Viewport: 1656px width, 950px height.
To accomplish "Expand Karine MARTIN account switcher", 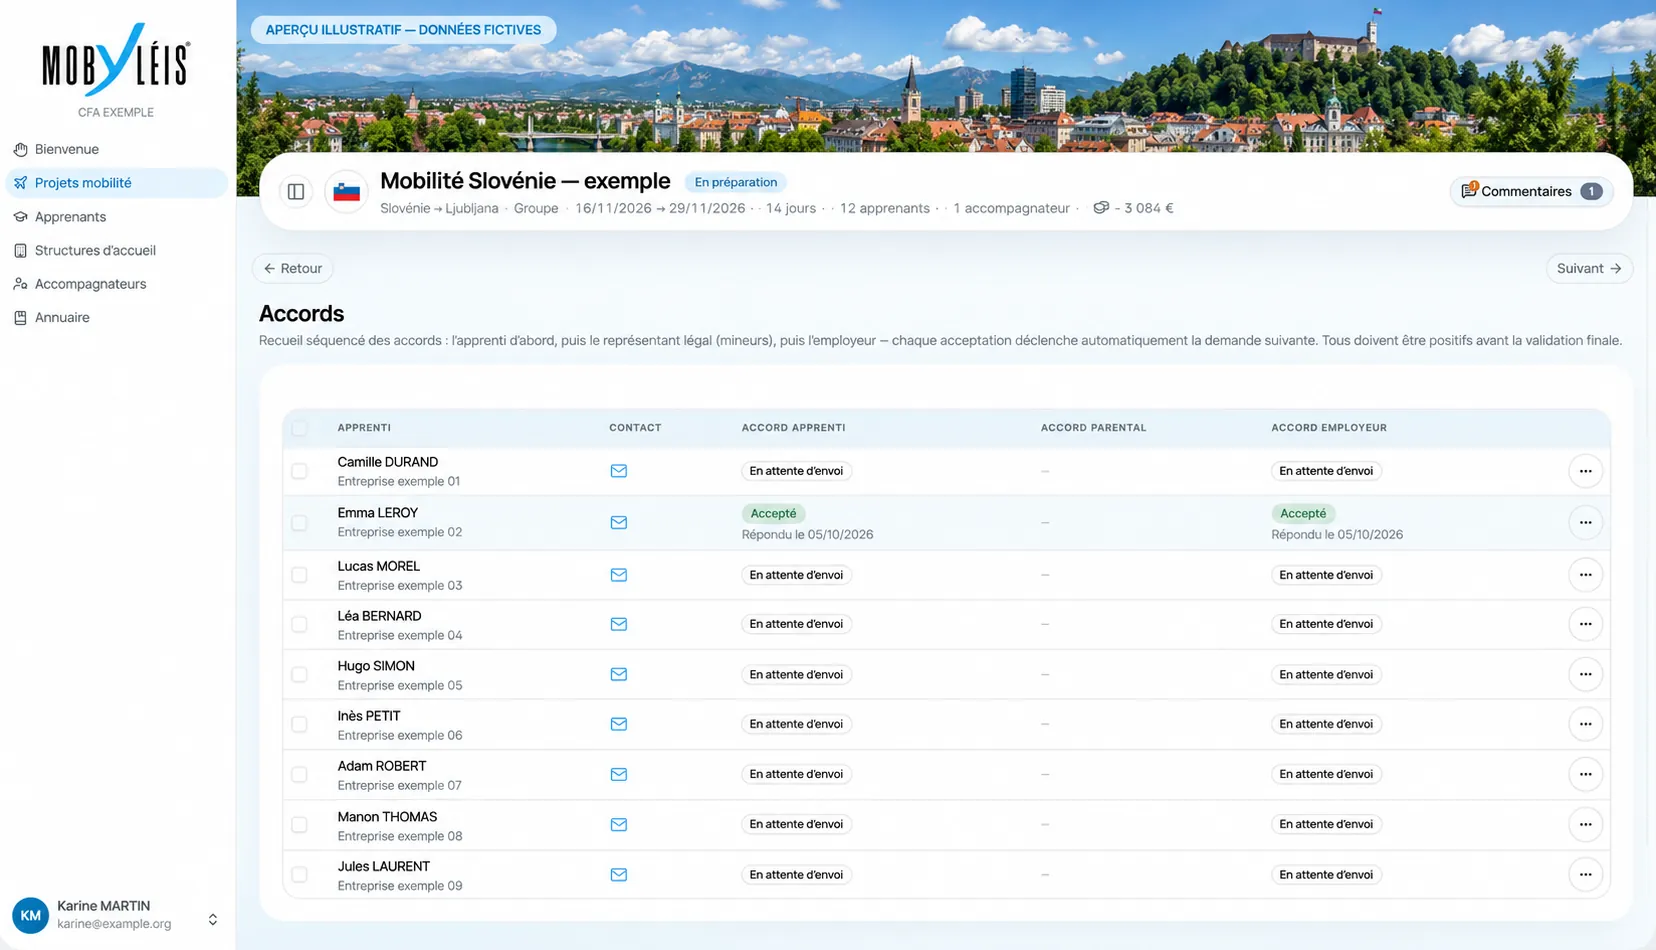I will coord(212,920).
